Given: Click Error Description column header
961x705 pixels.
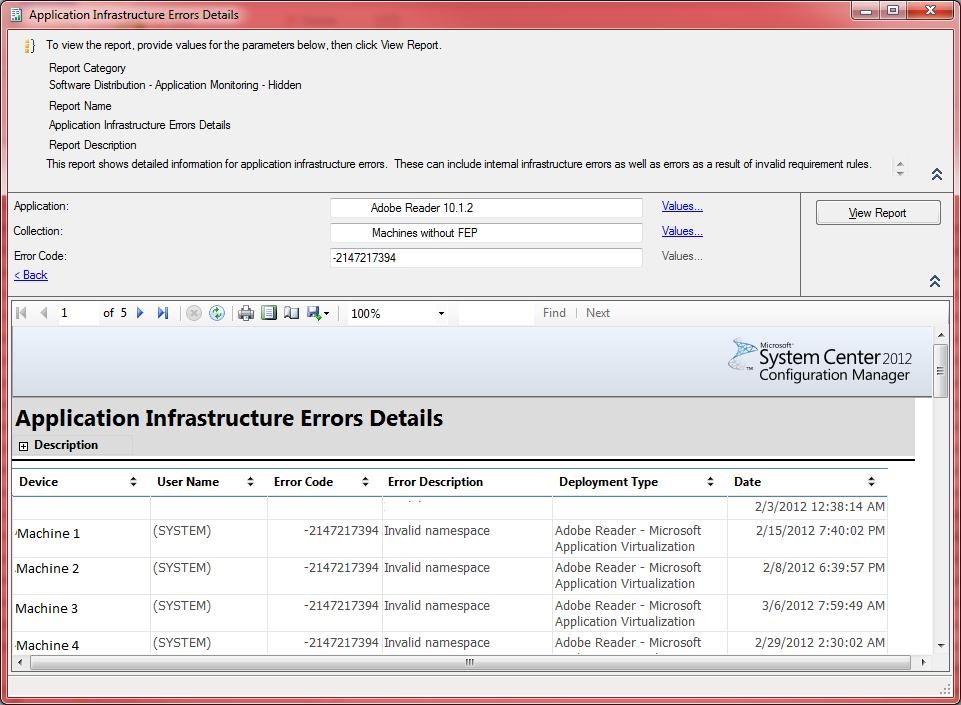Looking at the screenshot, I should click(x=435, y=482).
